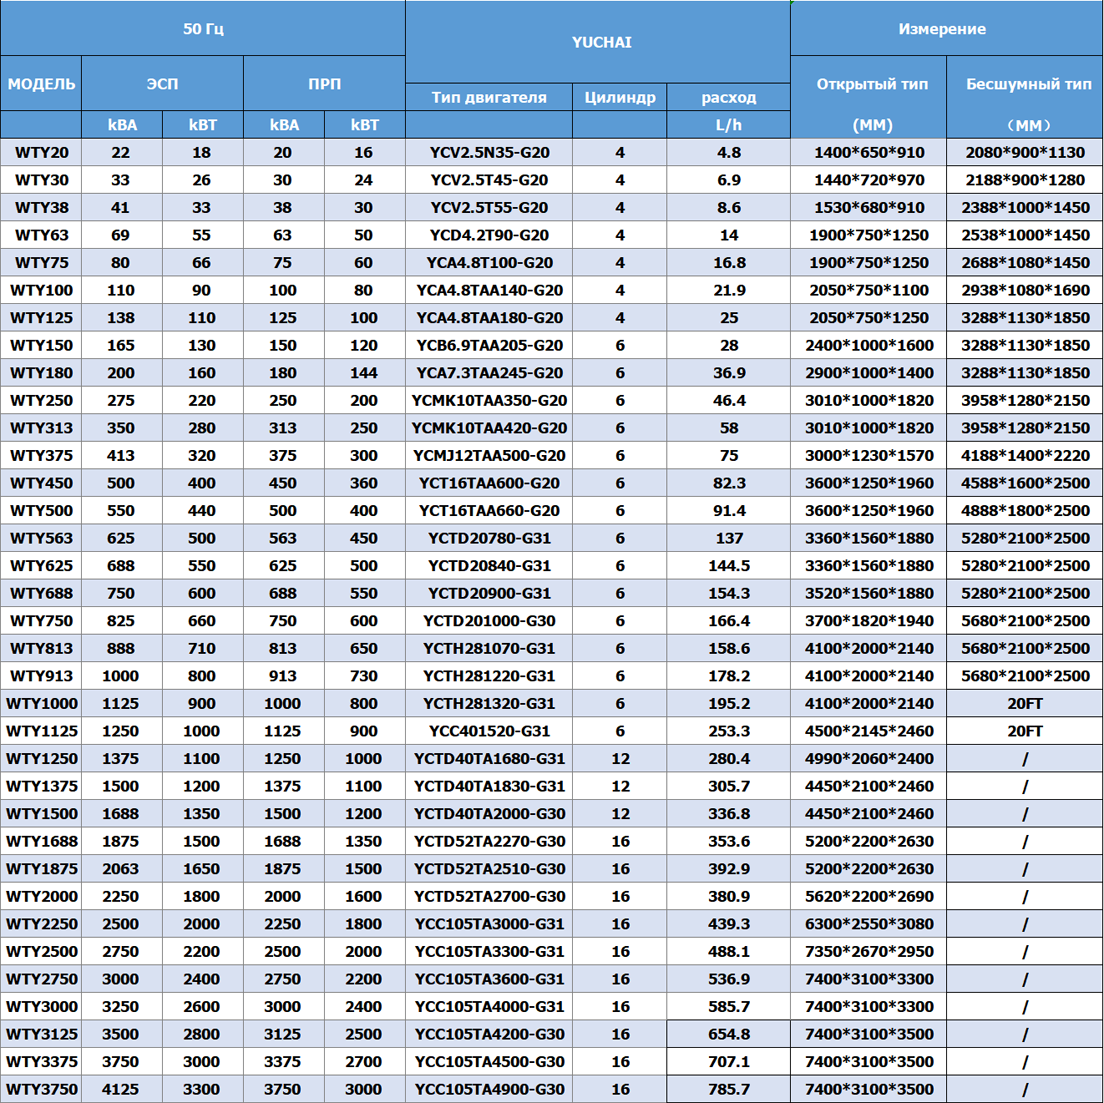
Task: Select silent type size 4188*1400*2220
Action: pyautogui.click(x=1025, y=455)
